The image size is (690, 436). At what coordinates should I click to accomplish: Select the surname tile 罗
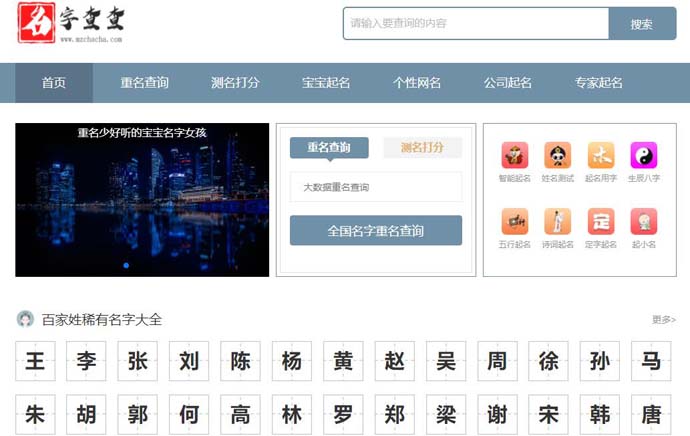pyautogui.click(x=343, y=414)
